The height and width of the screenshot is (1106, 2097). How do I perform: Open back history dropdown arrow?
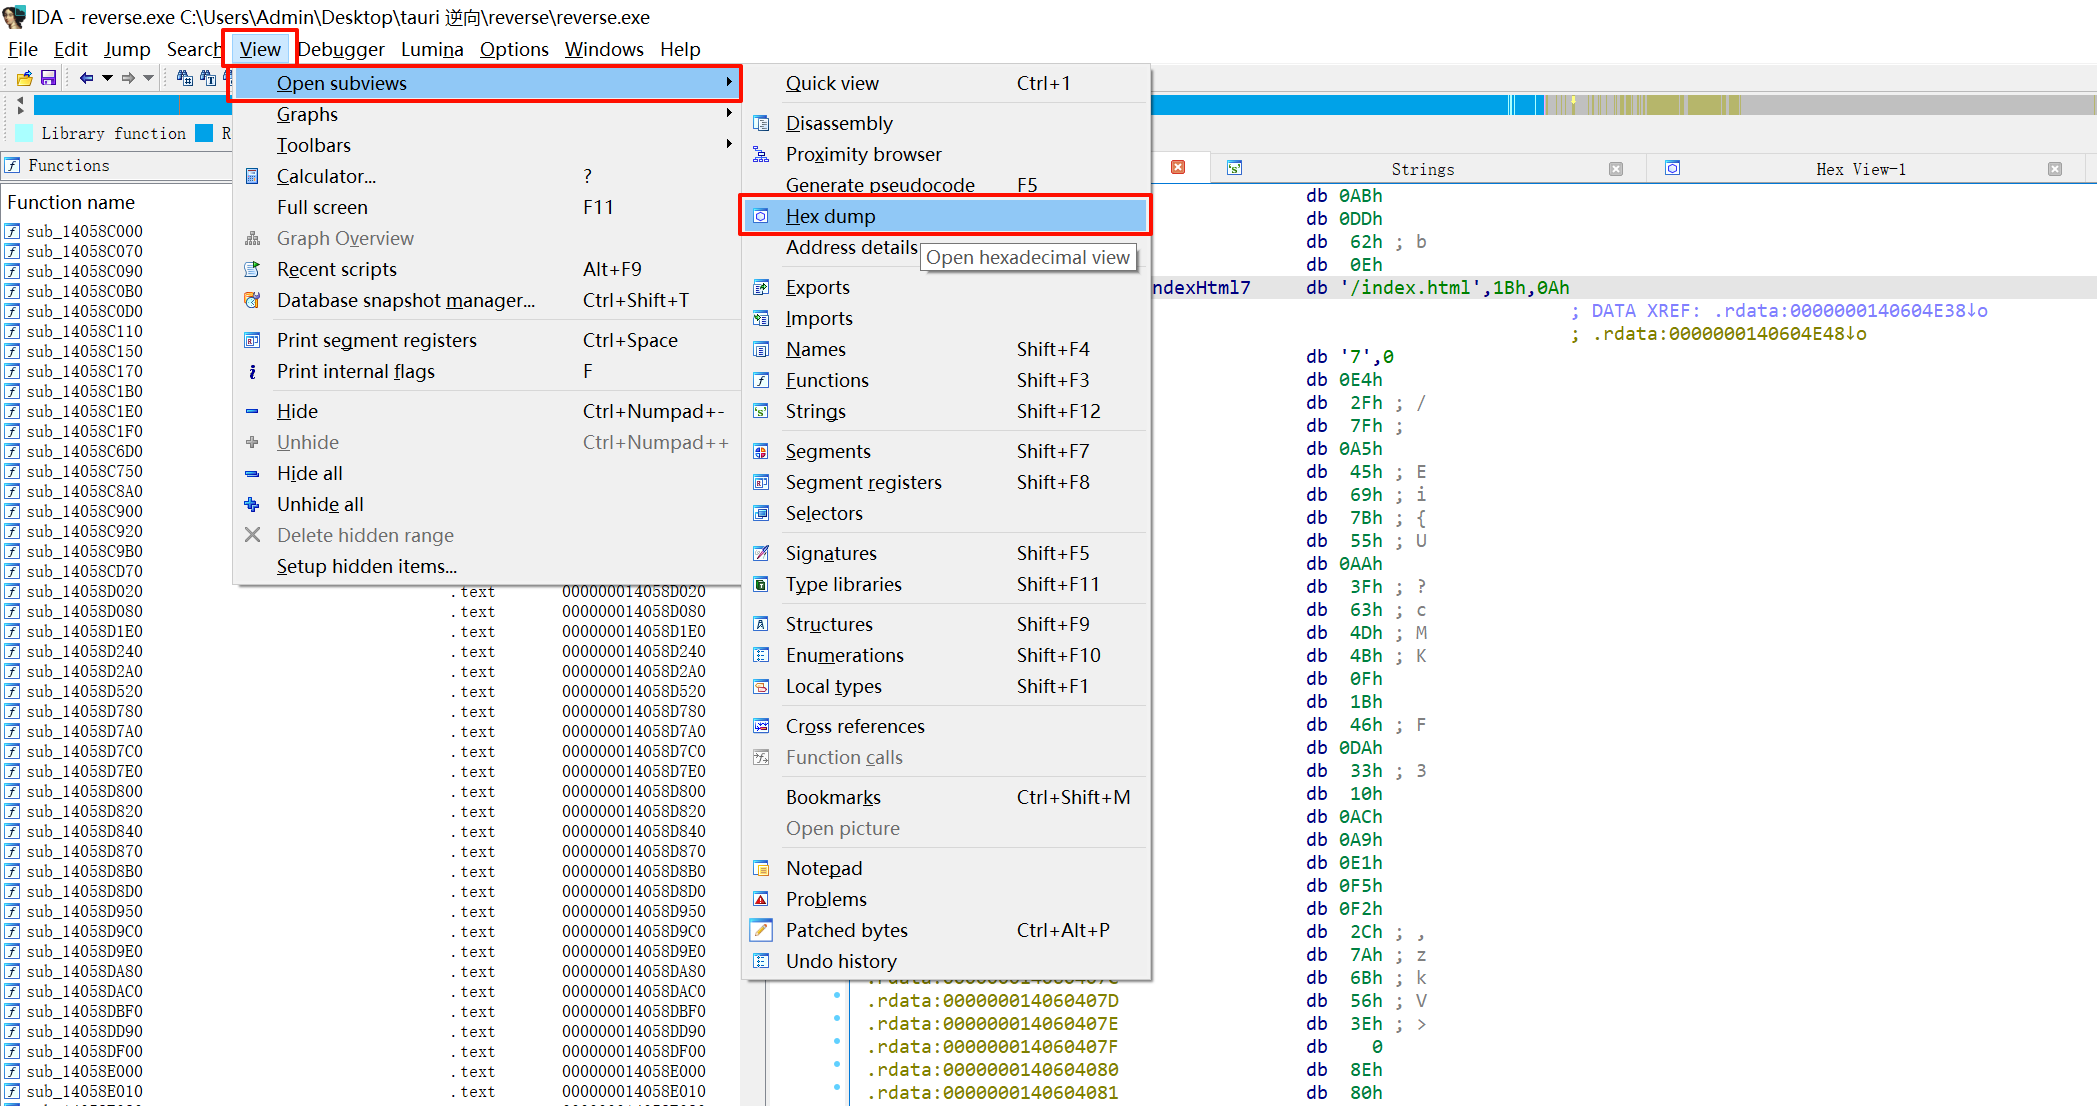(x=107, y=78)
